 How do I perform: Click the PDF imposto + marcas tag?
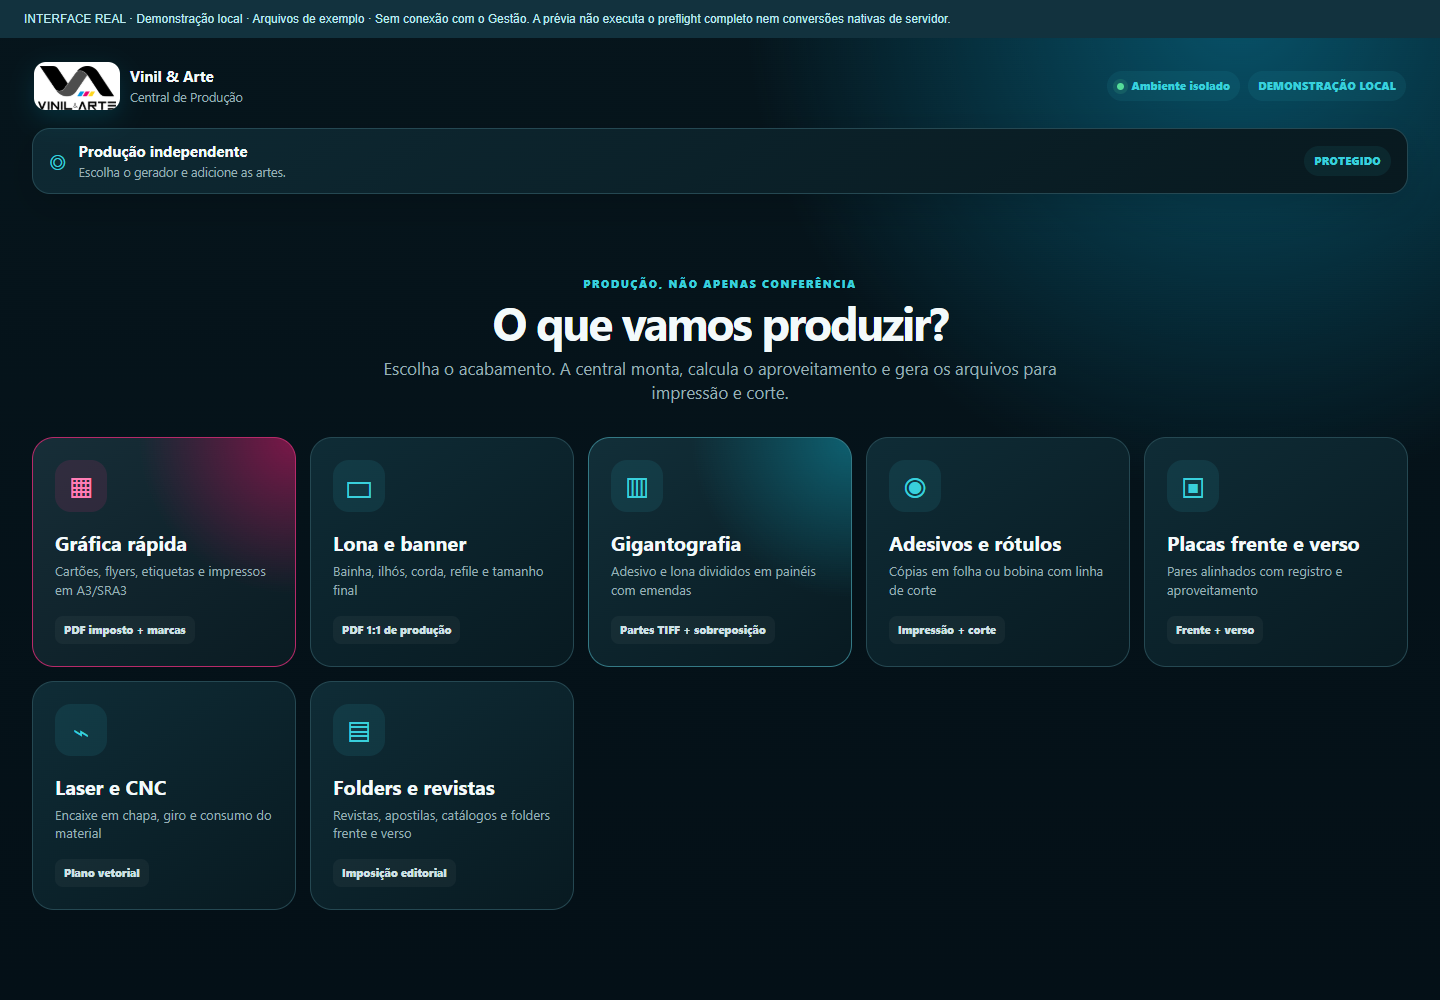[125, 630]
